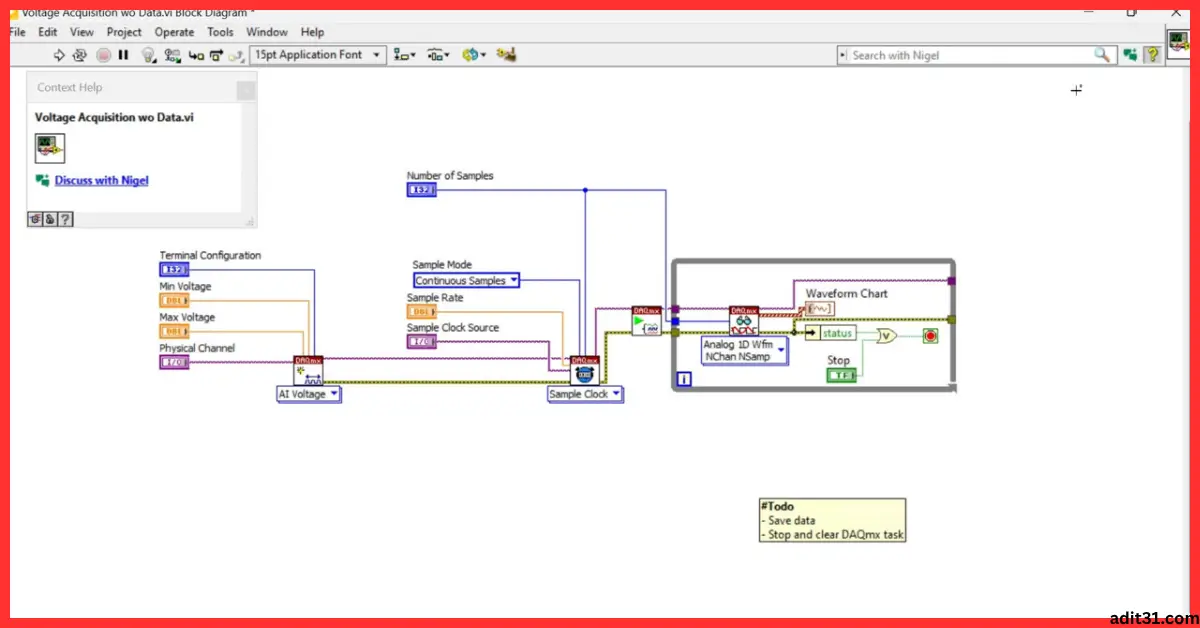Select the DAQmx Timing node

click(x=584, y=370)
